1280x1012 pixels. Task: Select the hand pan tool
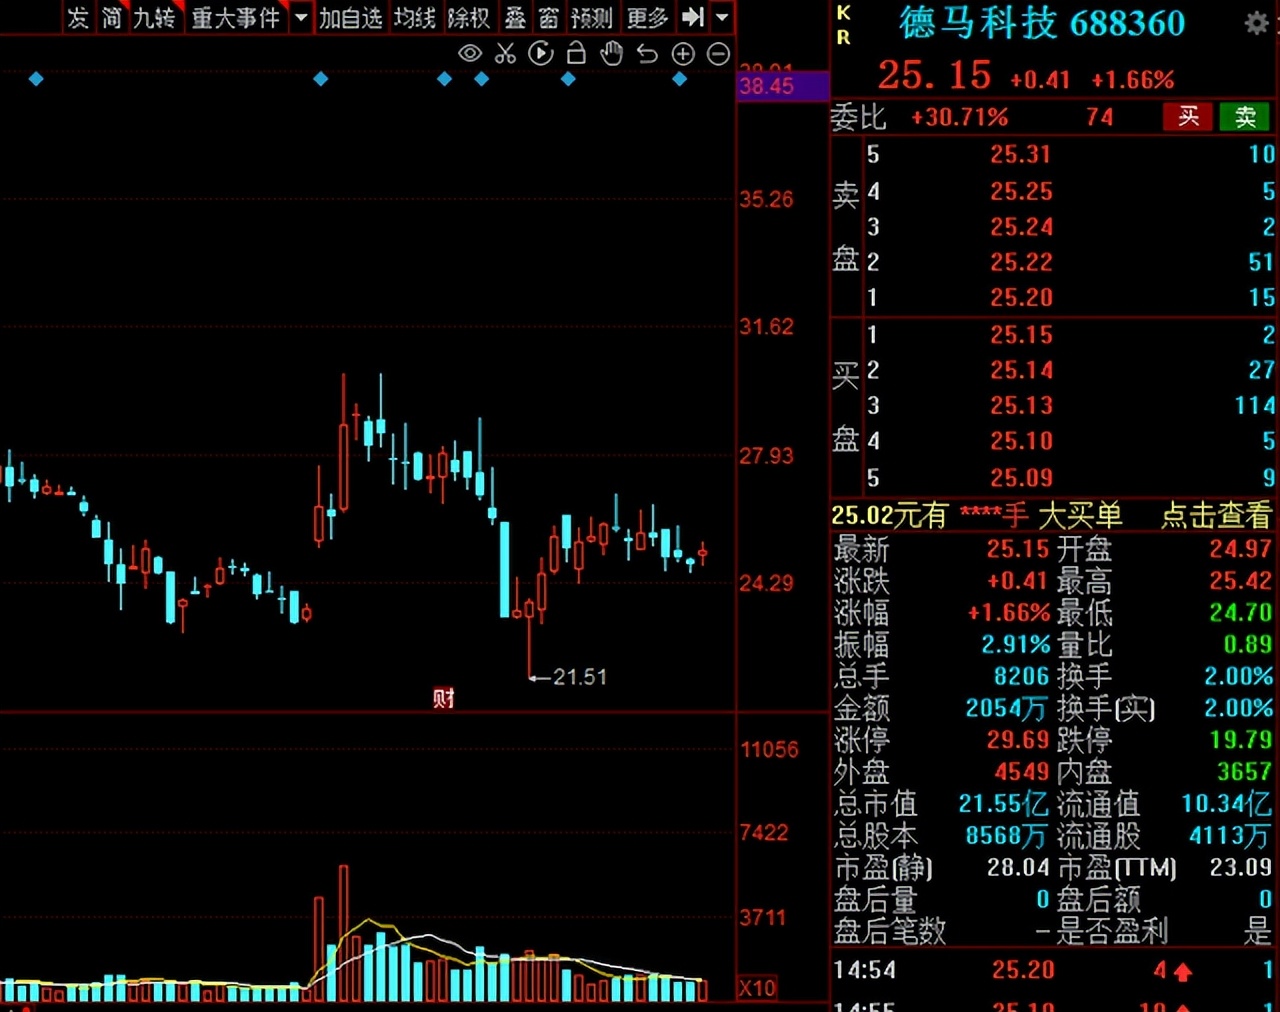pyautogui.click(x=611, y=54)
